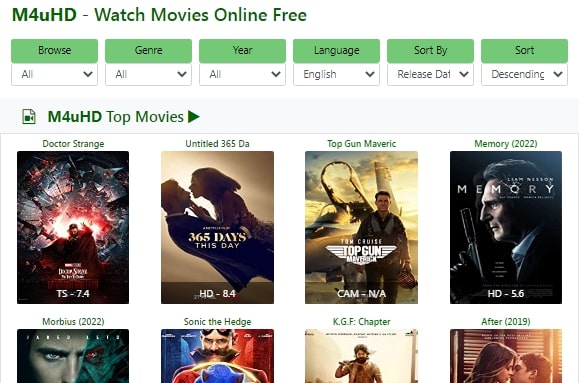The height and width of the screenshot is (383, 584).
Task: Open the Language dropdown showing English
Action: (336, 75)
